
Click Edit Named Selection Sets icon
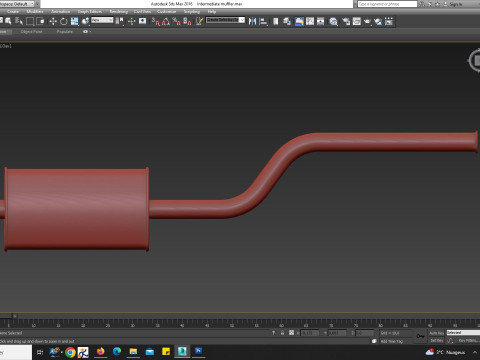(199, 21)
